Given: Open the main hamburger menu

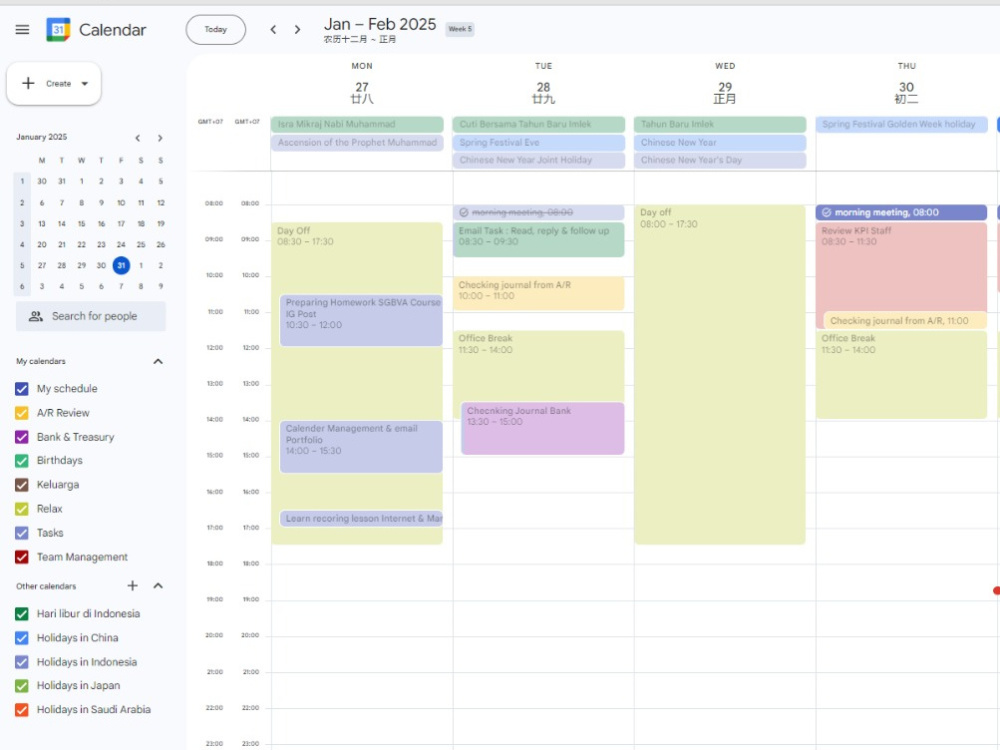Looking at the screenshot, I should (x=22, y=29).
